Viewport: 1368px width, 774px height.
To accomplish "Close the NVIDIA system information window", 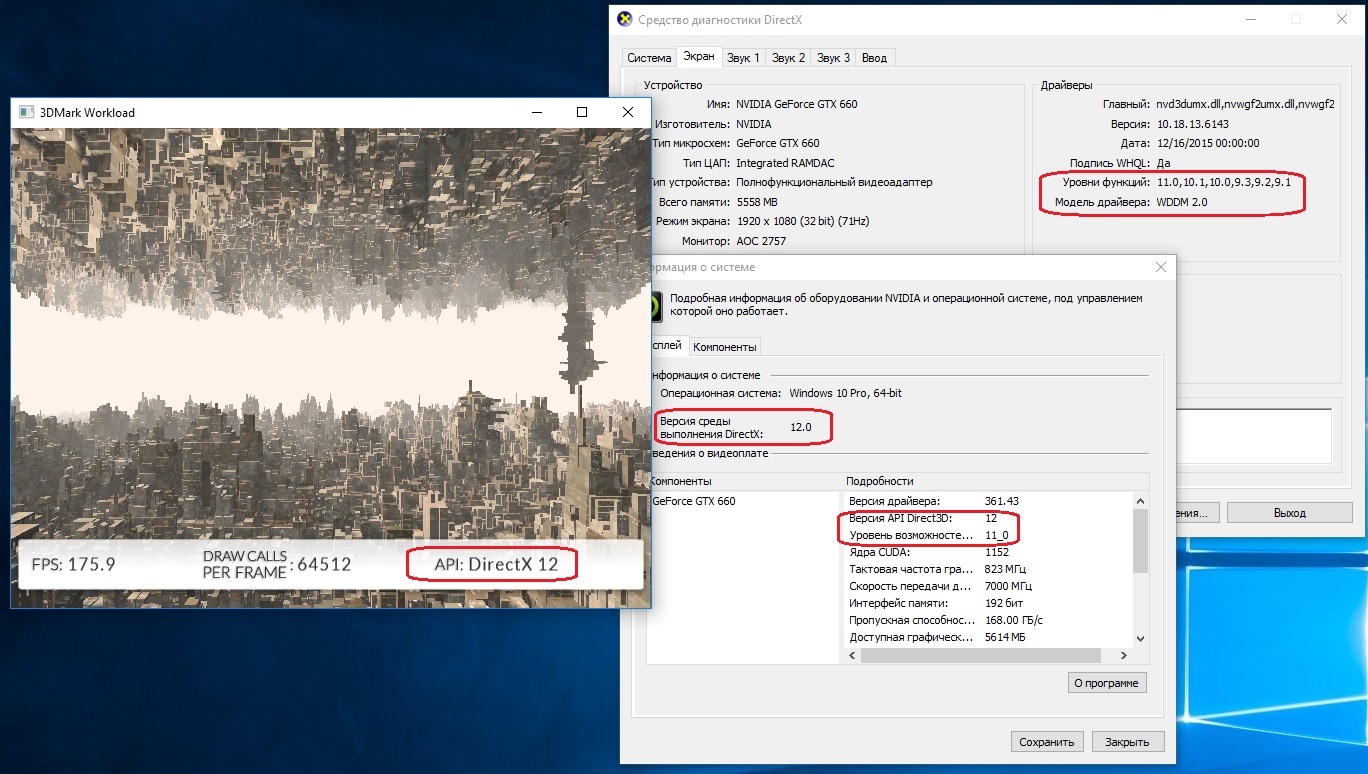I will tap(1160, 267).
